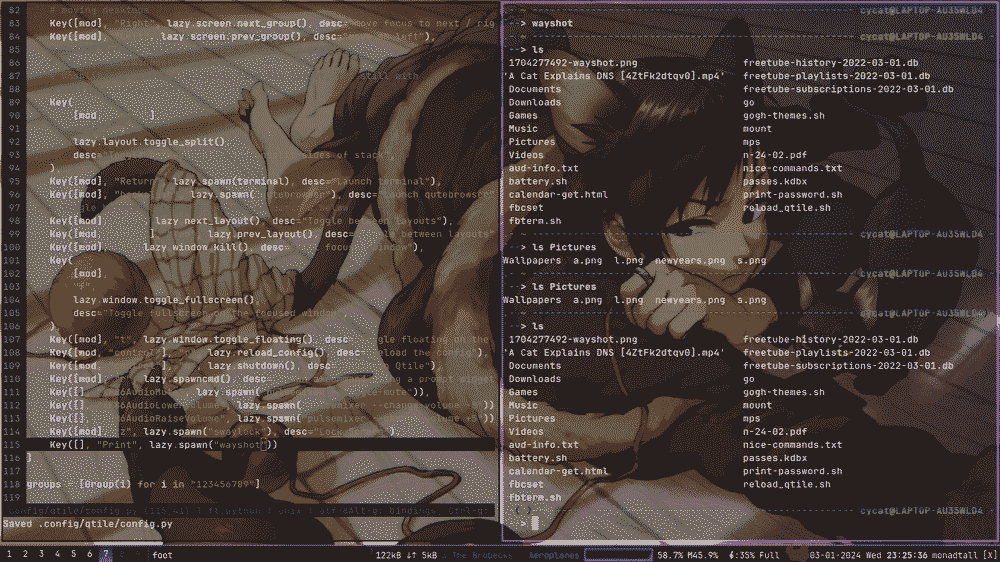The width and height of the screenshot is (1000, 562).
Task: Click the [X] quick exit widget
Action: pos(990,554)
